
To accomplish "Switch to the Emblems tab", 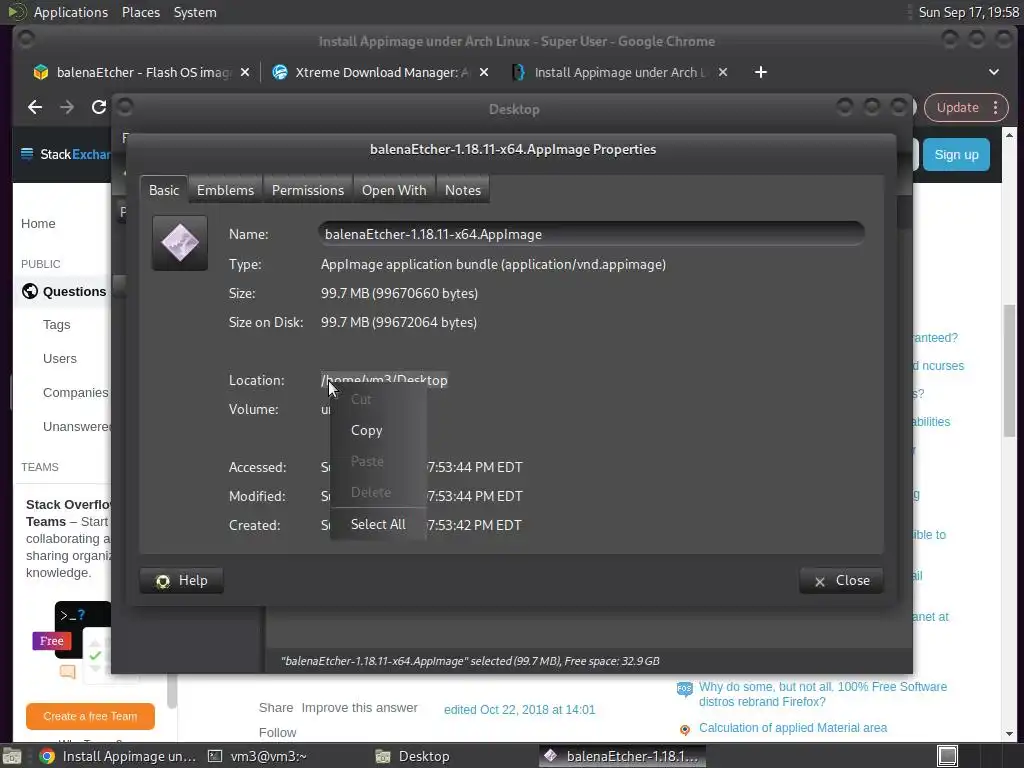I will 225,190.
